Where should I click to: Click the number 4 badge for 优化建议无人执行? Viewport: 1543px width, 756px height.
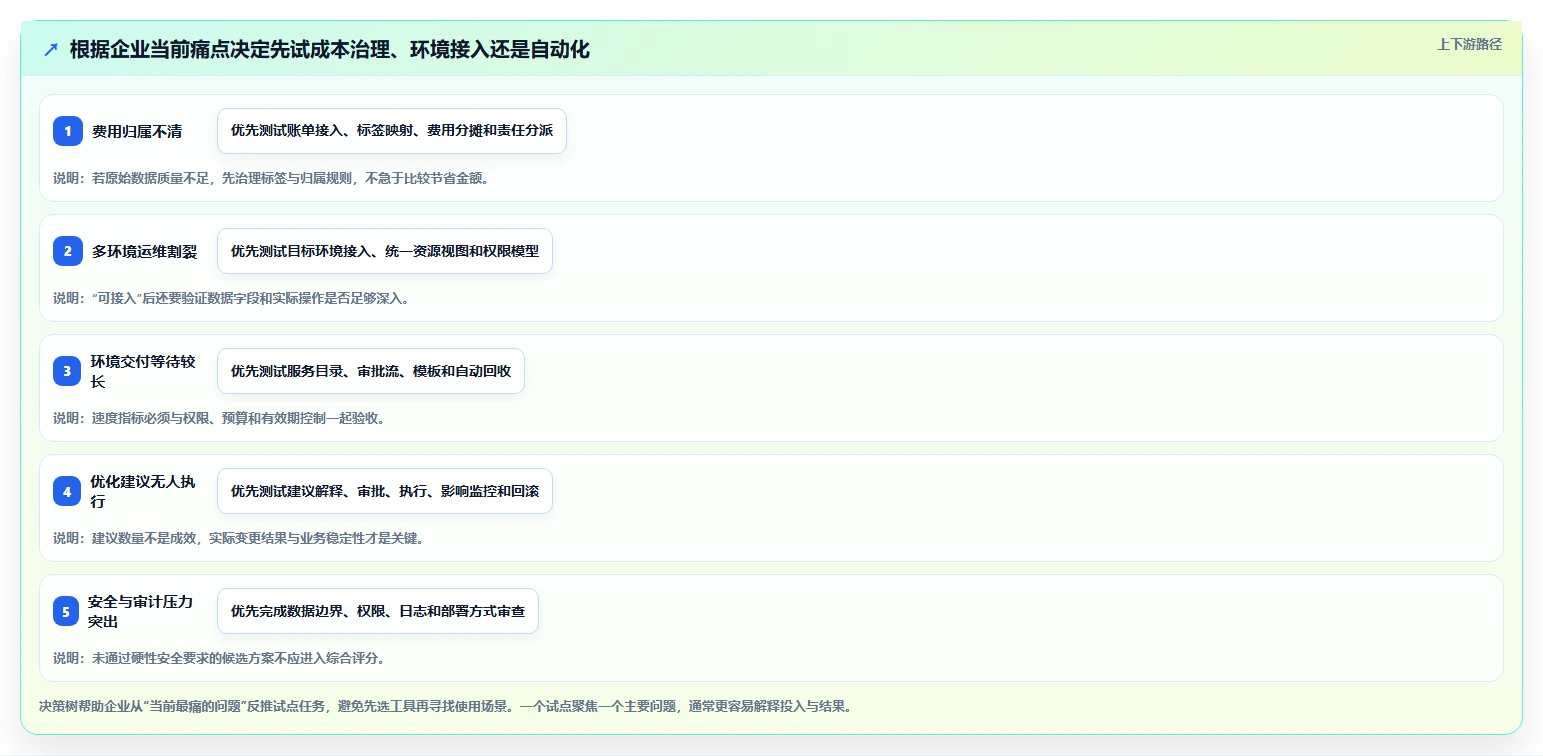click(68, 491)
